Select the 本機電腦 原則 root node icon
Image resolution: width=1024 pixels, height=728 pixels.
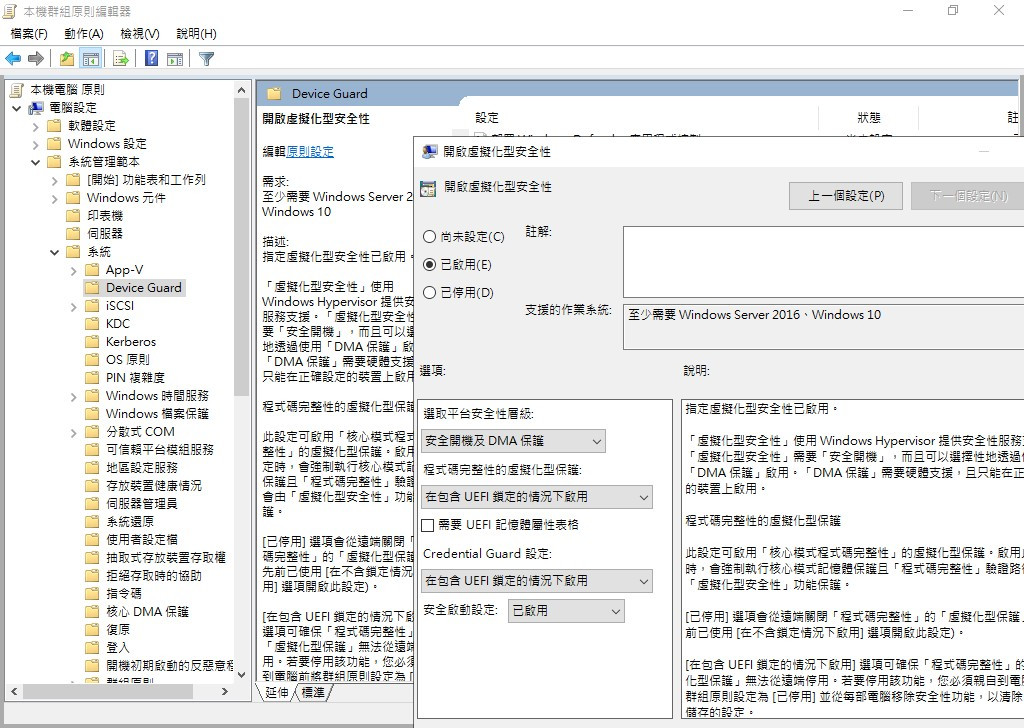(18, 89)
